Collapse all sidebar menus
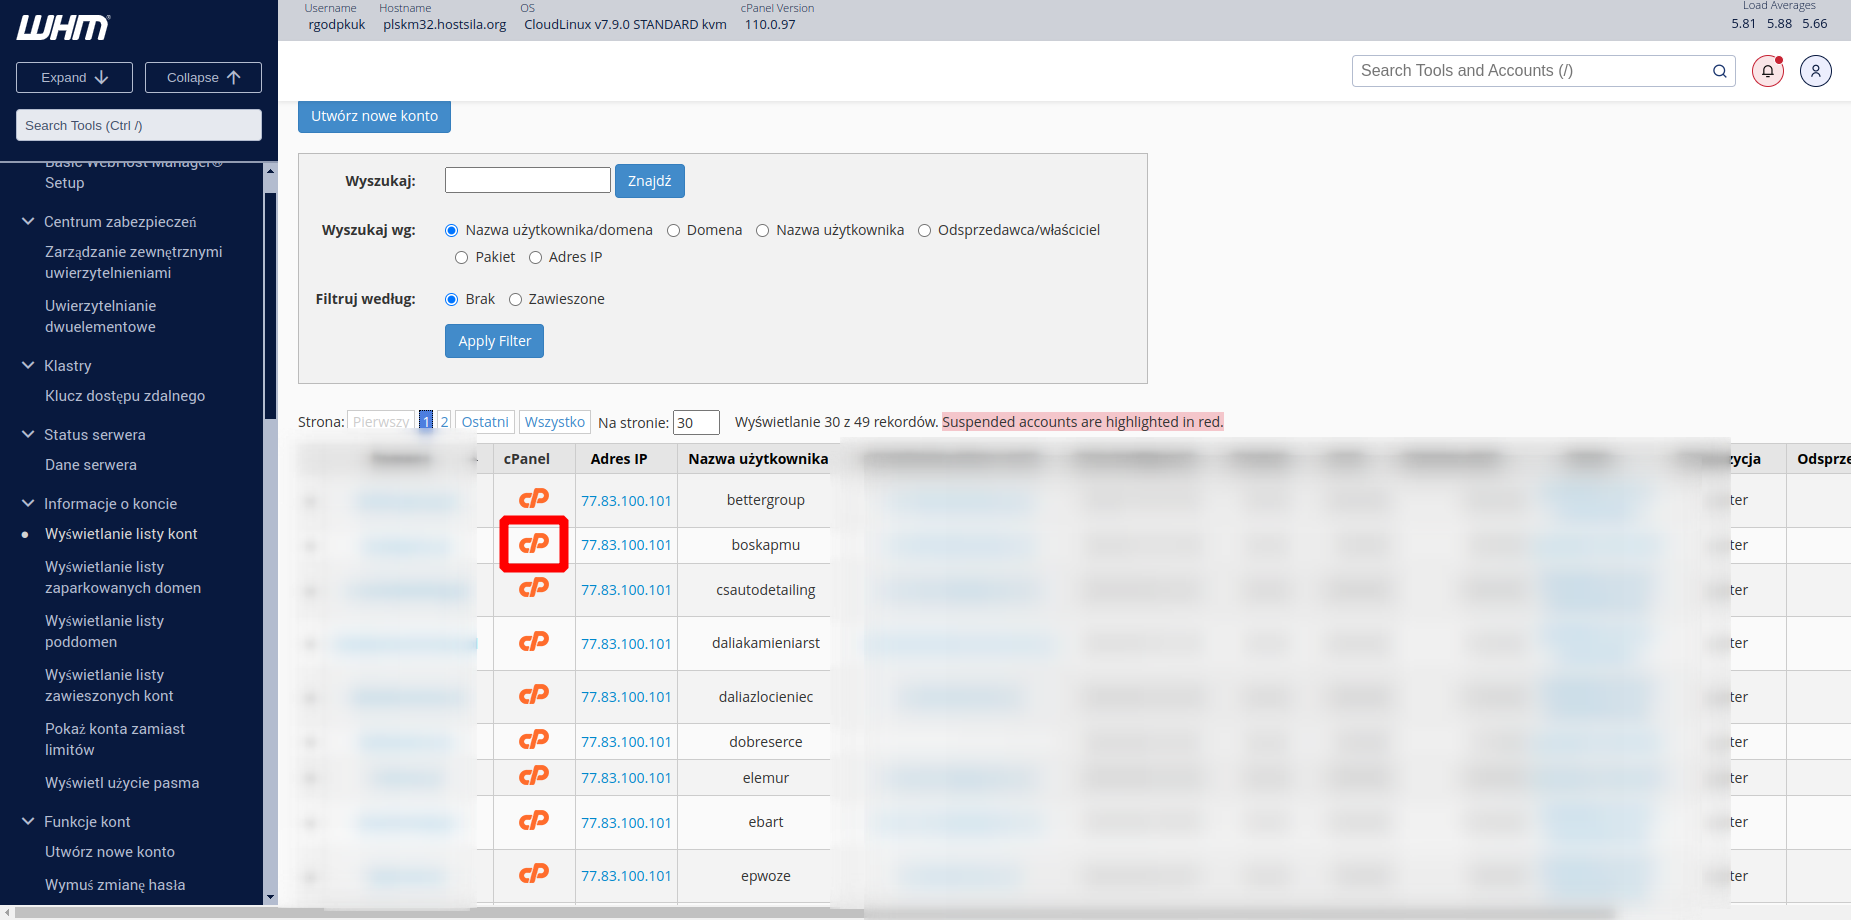 (x=203, y=77)
